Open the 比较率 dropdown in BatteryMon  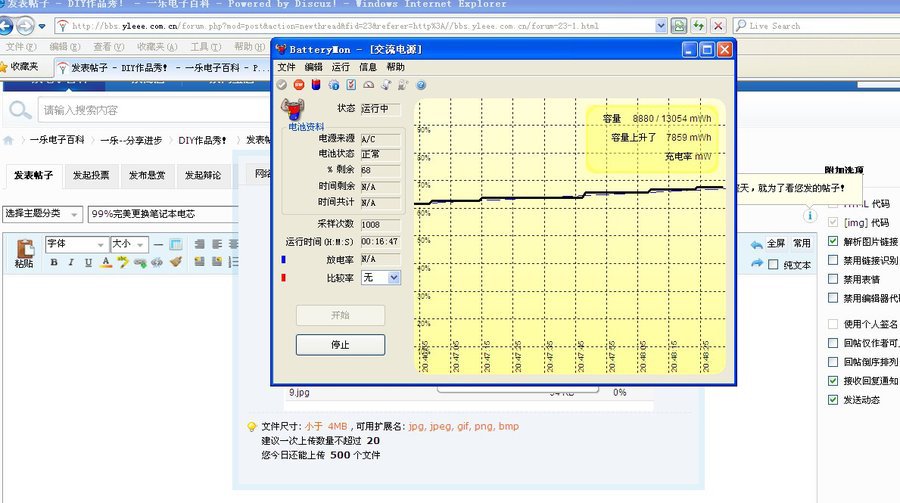pyautogui.click(x=381, y=277)
